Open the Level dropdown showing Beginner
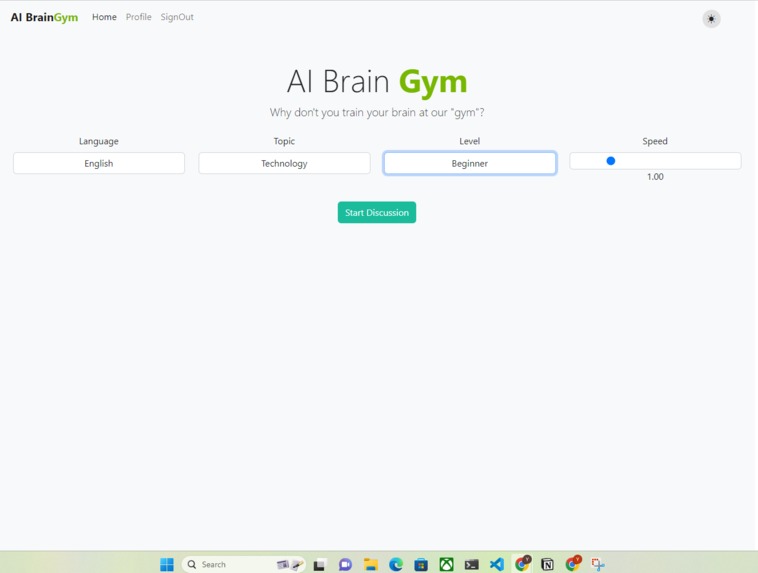The width and height of the screenshot is (758, 573). (469, 163)
